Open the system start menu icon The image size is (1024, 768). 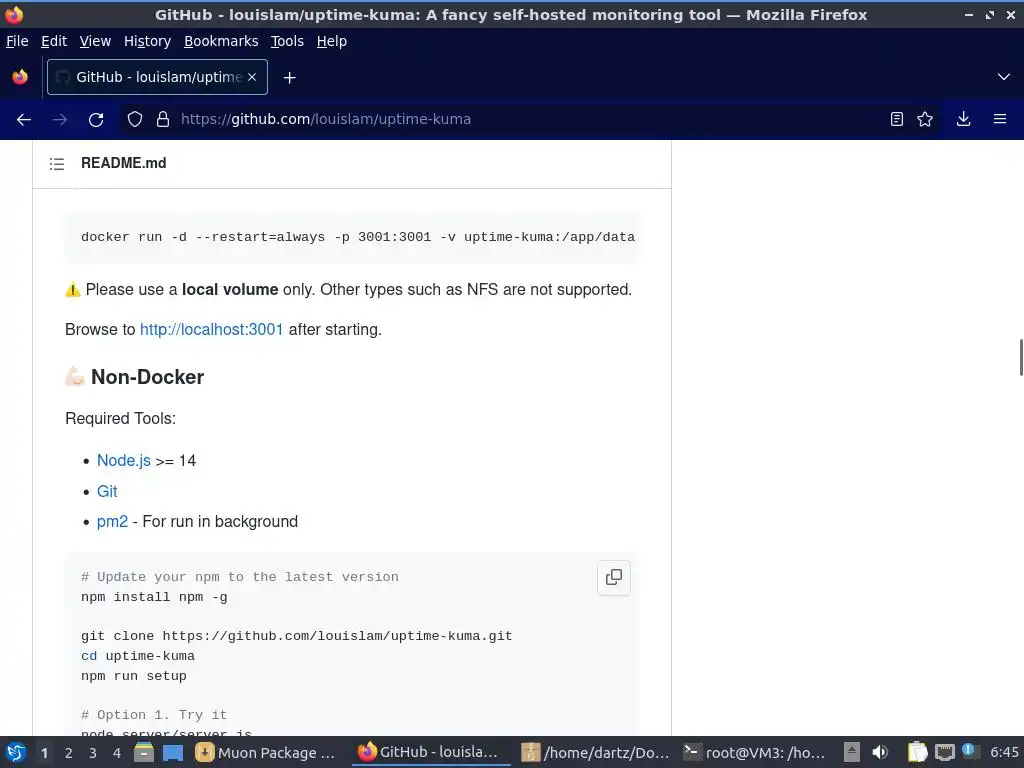point(16,753)
